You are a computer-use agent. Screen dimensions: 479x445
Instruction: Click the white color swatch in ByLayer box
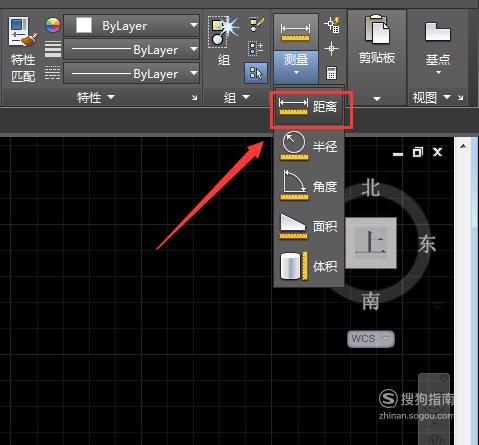[x=84, y=25]
